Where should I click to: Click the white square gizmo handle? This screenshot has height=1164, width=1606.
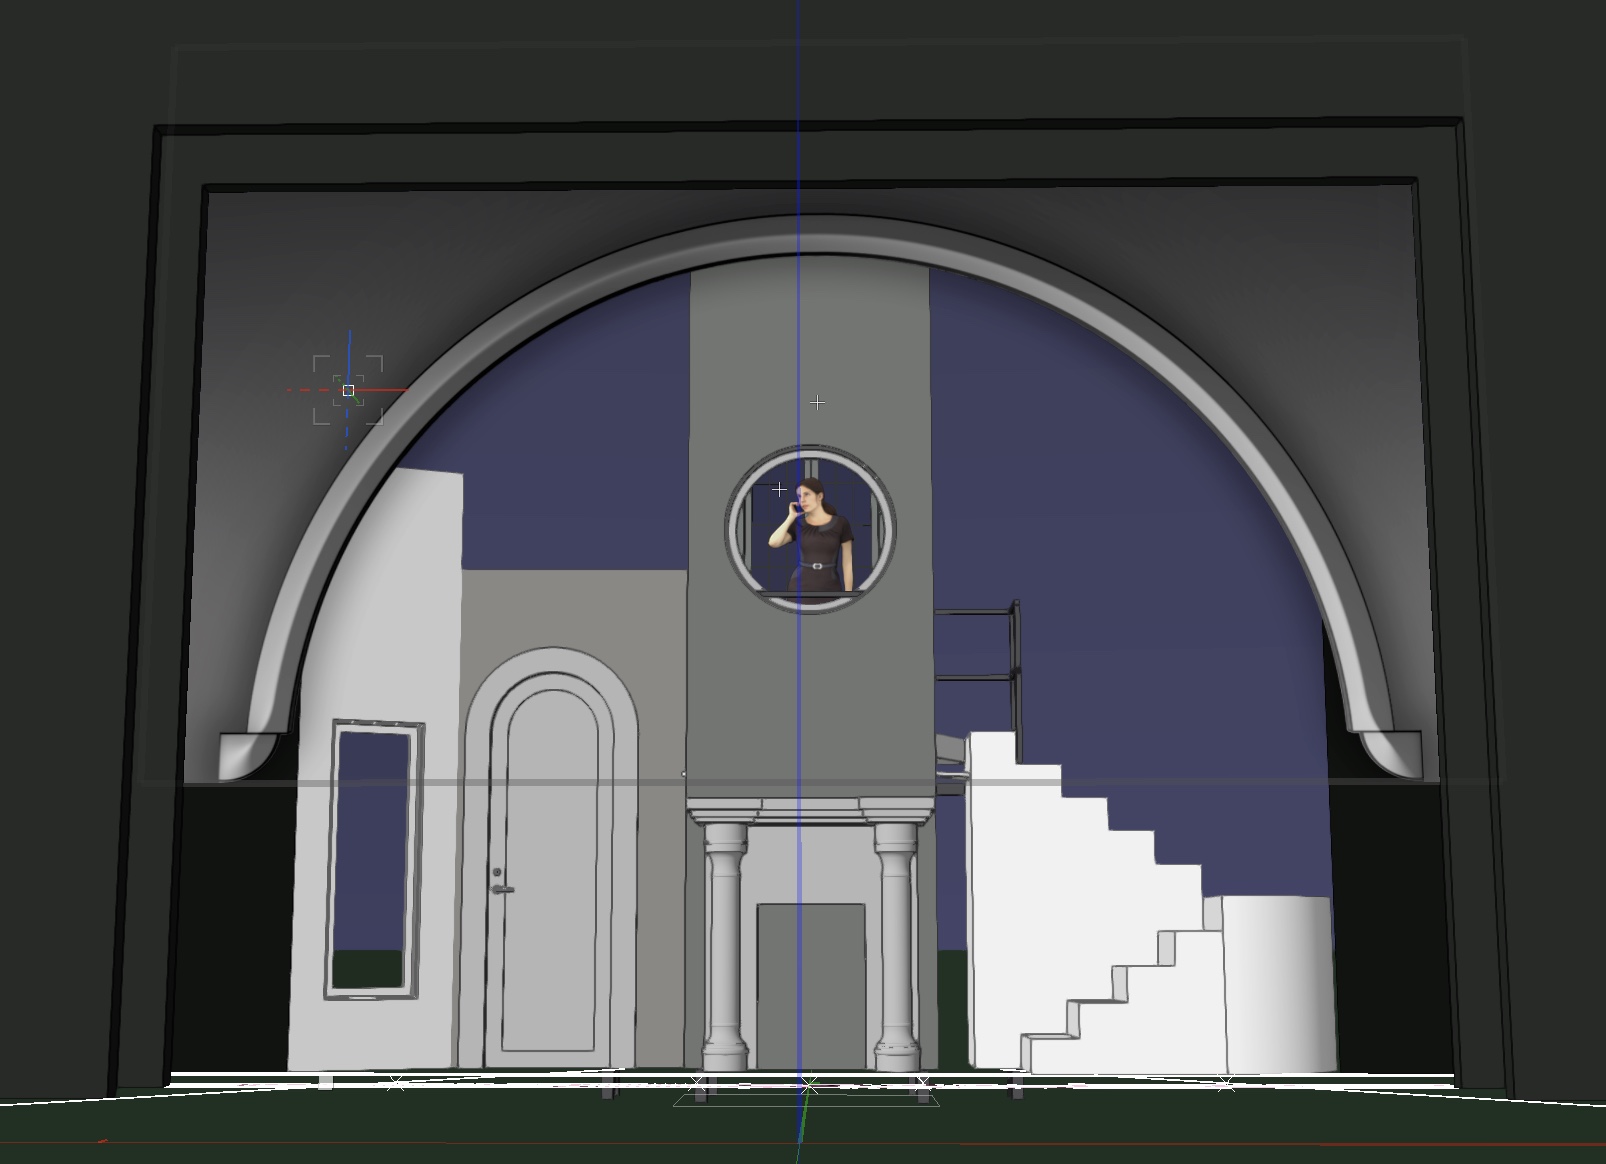click(348, 390)
